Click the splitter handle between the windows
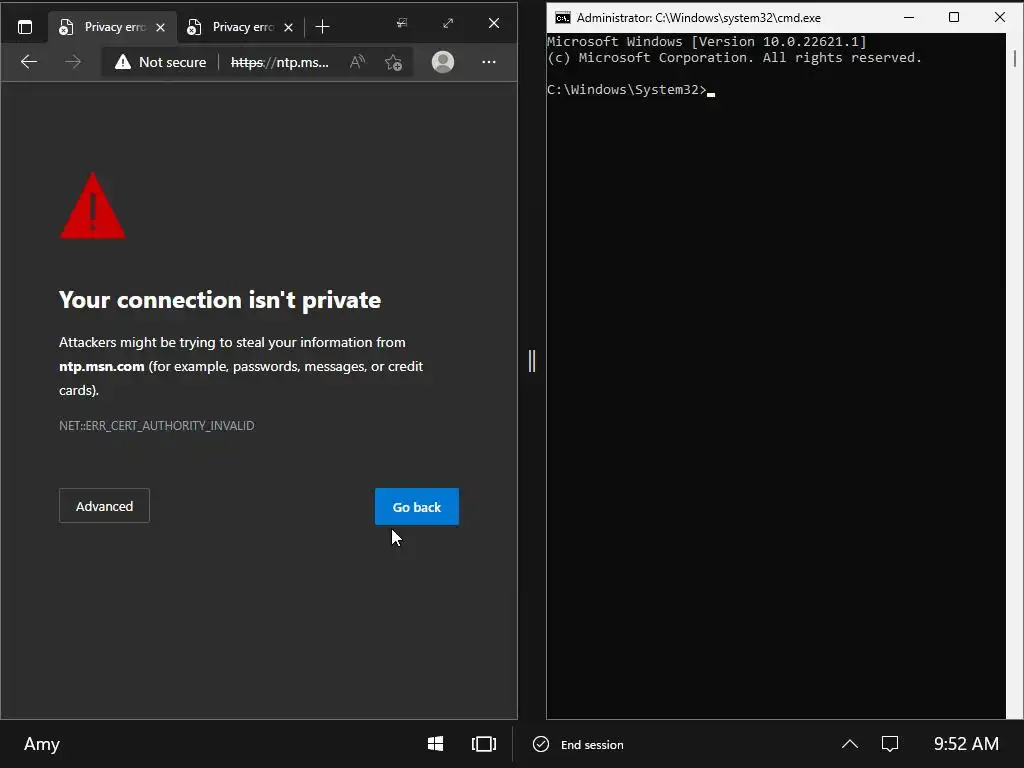 pyautogui.click(x=532, y=361)
